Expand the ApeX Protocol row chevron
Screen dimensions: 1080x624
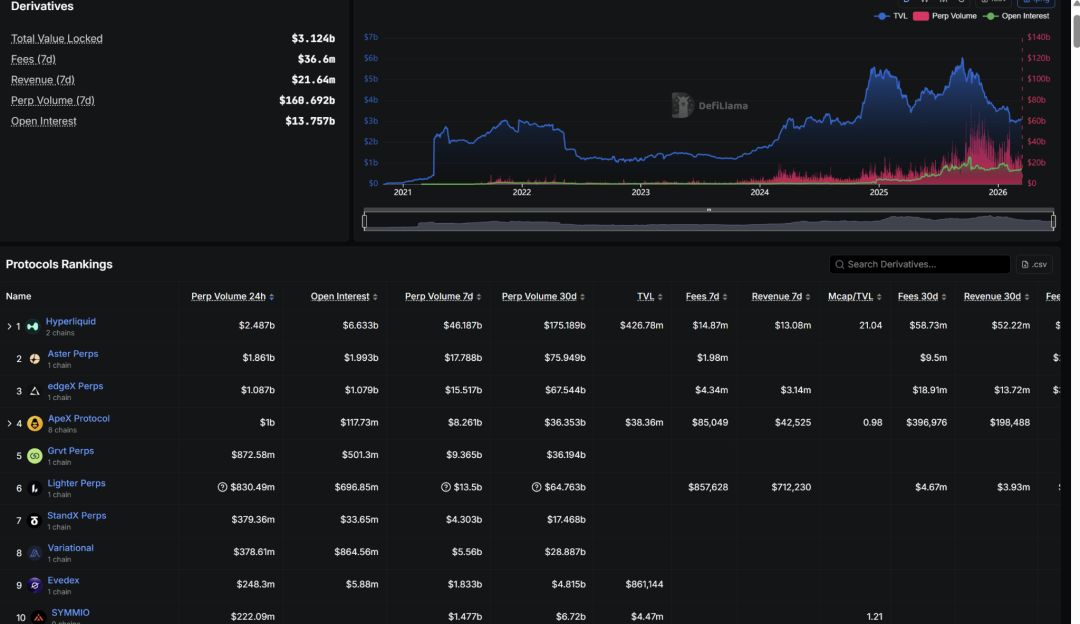pos(9,423)
